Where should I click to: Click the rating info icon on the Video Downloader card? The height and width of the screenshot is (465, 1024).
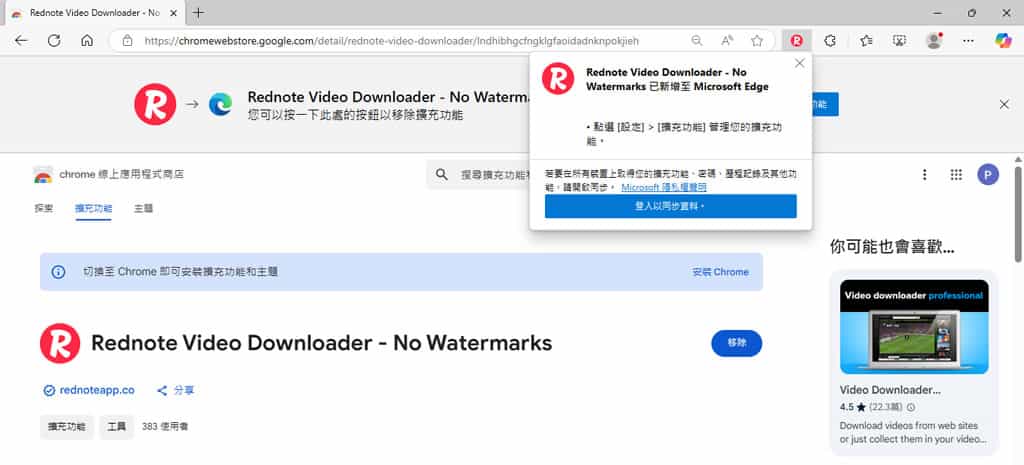point(911,407)
